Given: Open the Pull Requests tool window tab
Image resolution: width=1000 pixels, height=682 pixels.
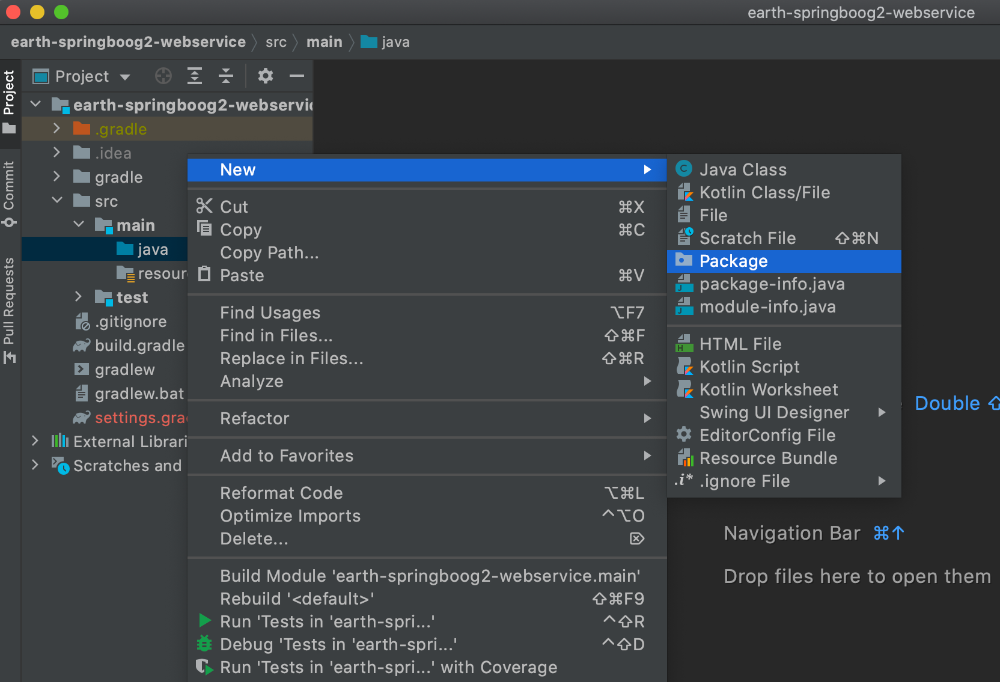Looking at the screenshot, I should pos(9,310).
